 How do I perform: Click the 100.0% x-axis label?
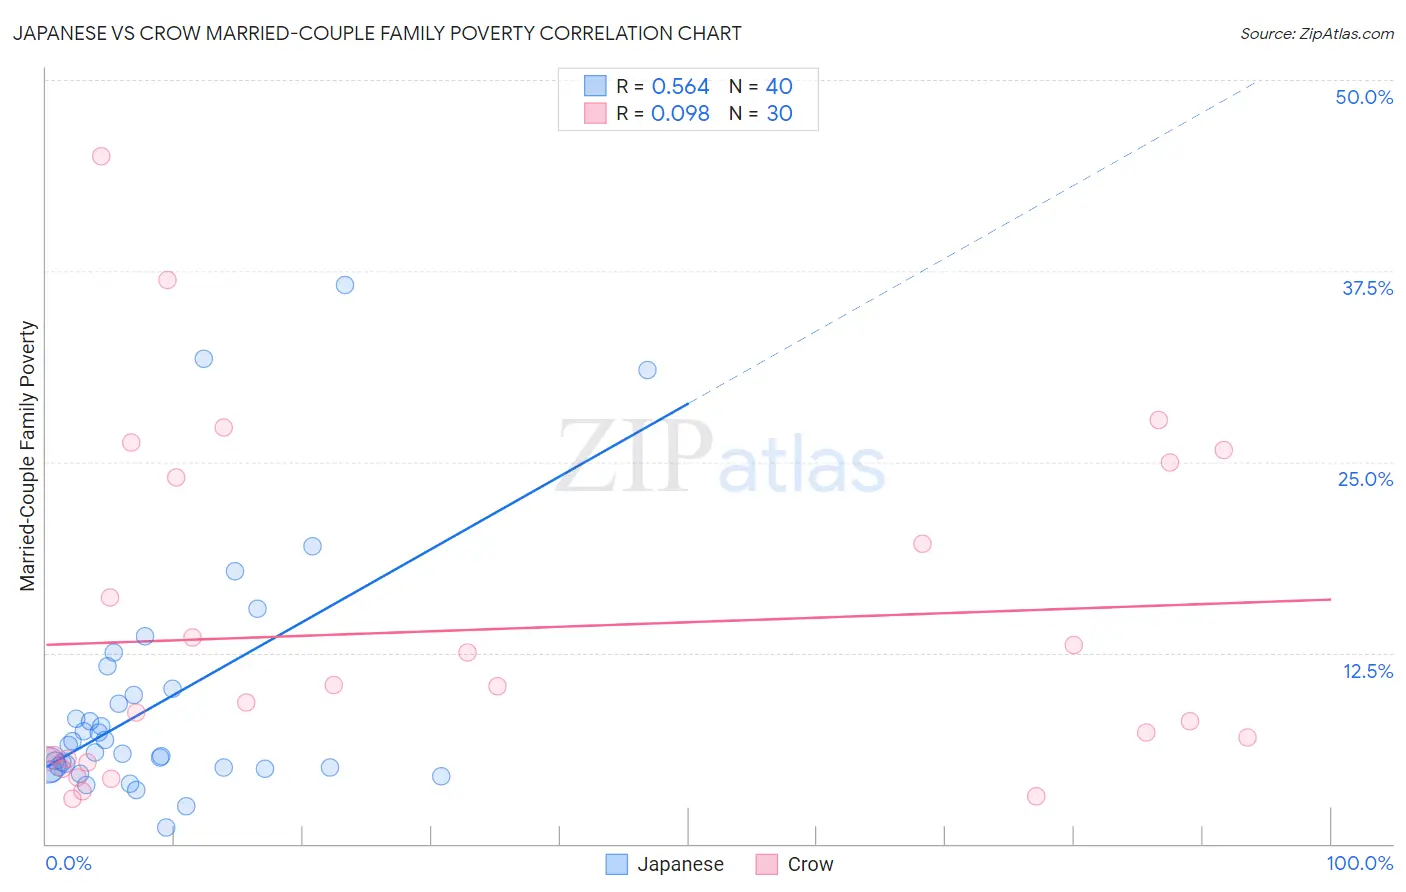coord(1360,863)
